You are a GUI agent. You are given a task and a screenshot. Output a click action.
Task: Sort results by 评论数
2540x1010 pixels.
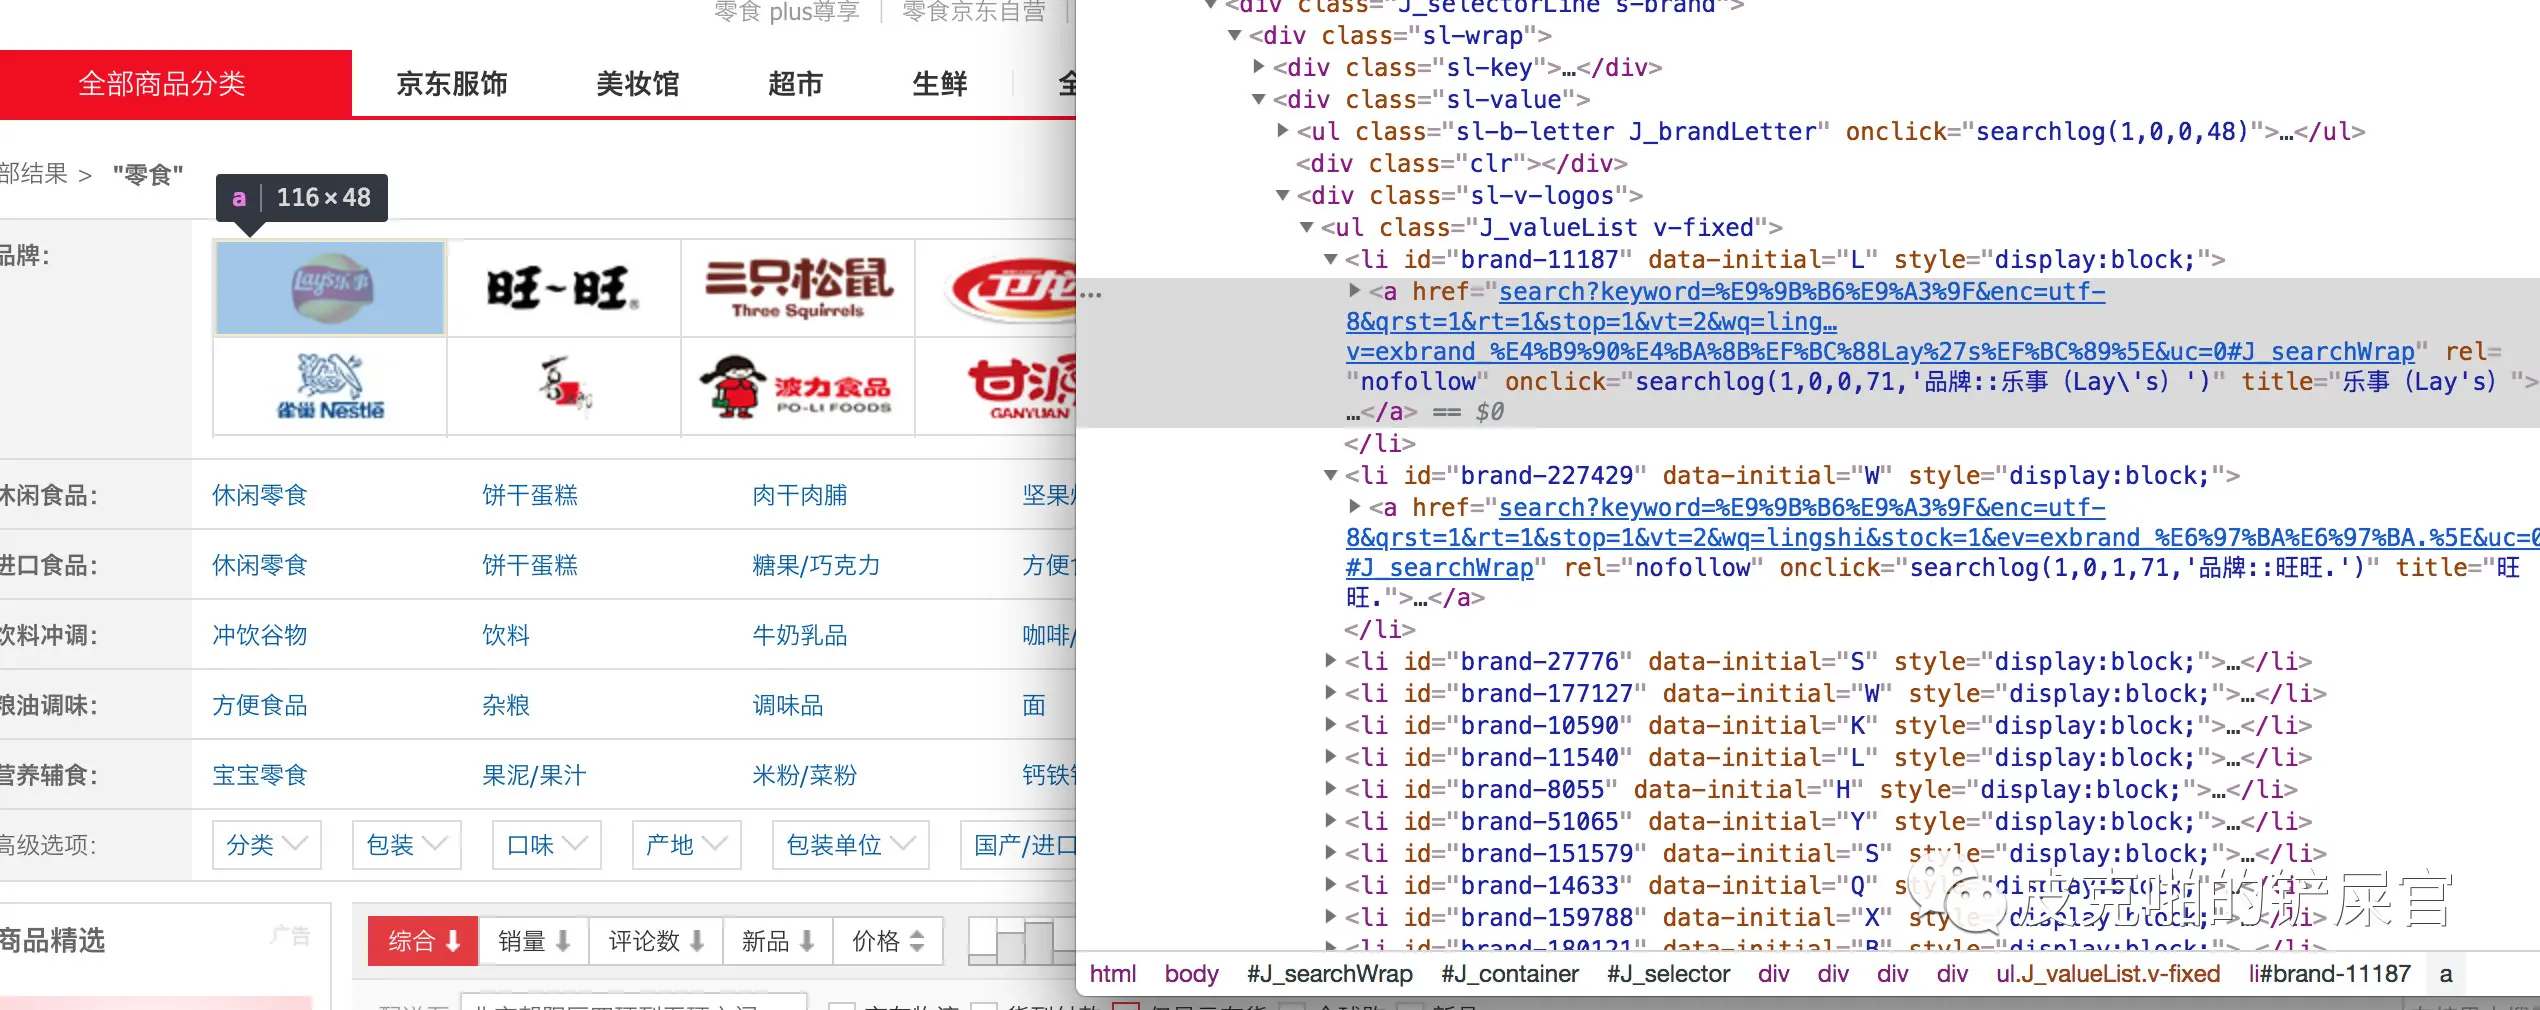click(x=656, y=941)
